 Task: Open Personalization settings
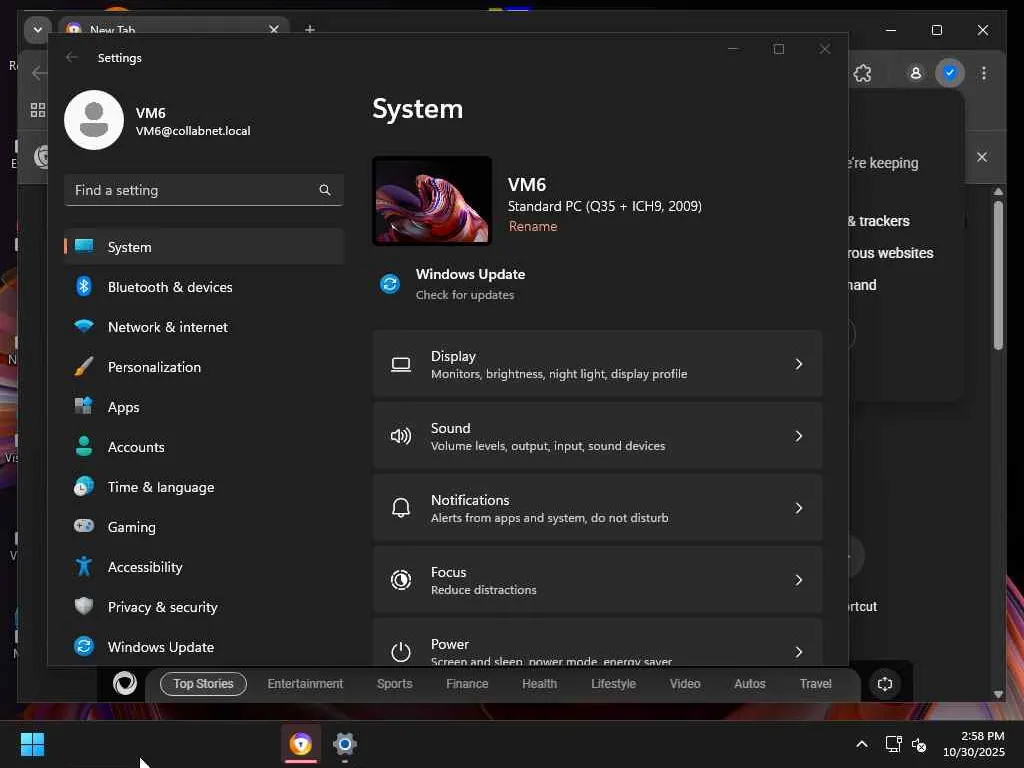(204, 367)
